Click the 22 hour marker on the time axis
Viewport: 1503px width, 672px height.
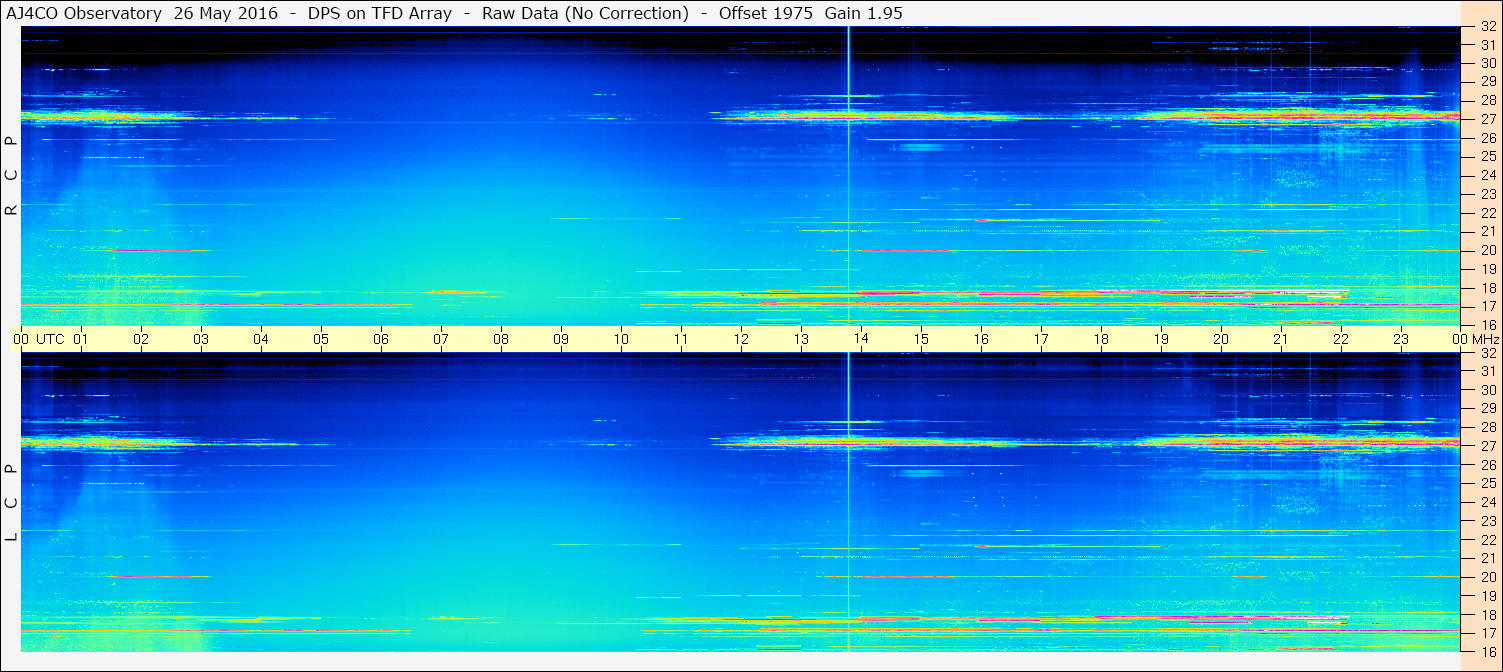tap(1341, 339)
